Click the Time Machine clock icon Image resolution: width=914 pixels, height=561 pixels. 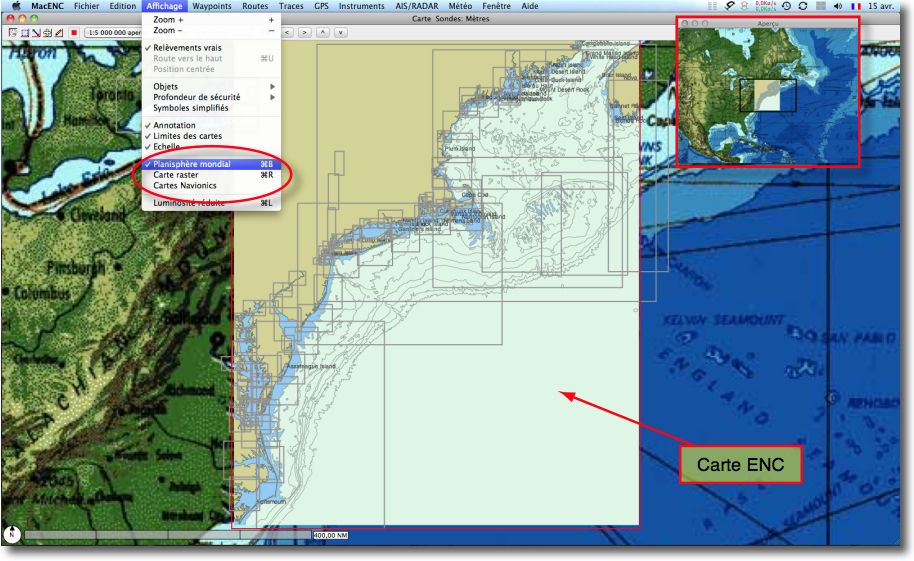coord(786,6)
